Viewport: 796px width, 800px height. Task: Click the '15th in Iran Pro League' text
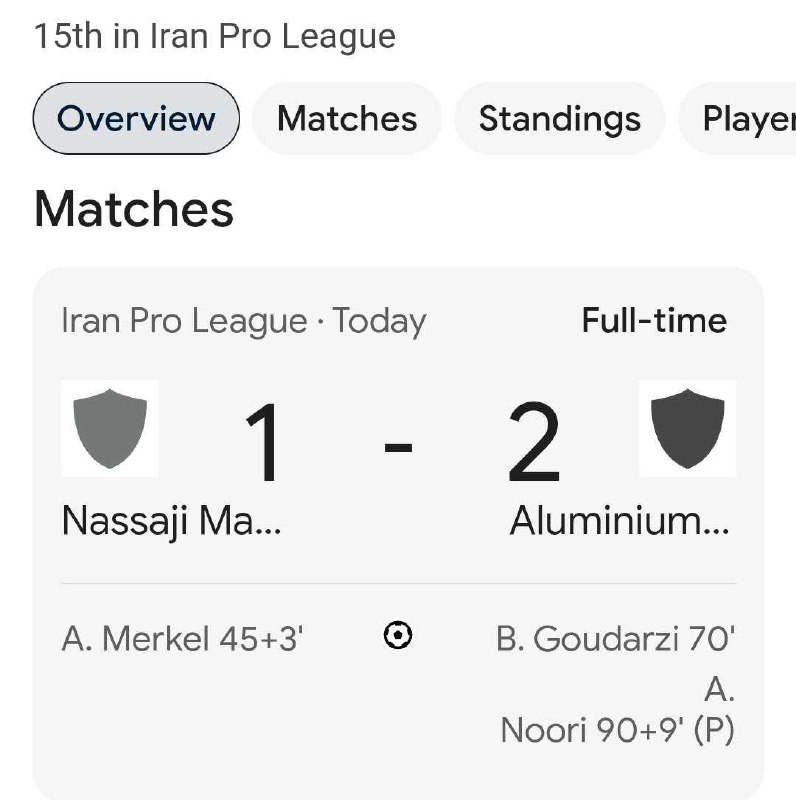(215, 37)
